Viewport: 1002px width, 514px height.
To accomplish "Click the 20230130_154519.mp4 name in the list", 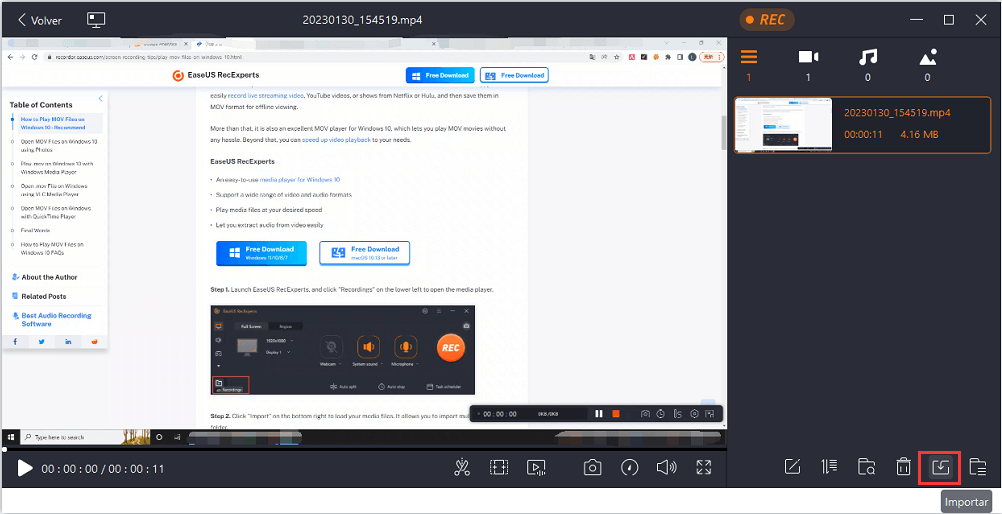I will [x=897, y=113].
